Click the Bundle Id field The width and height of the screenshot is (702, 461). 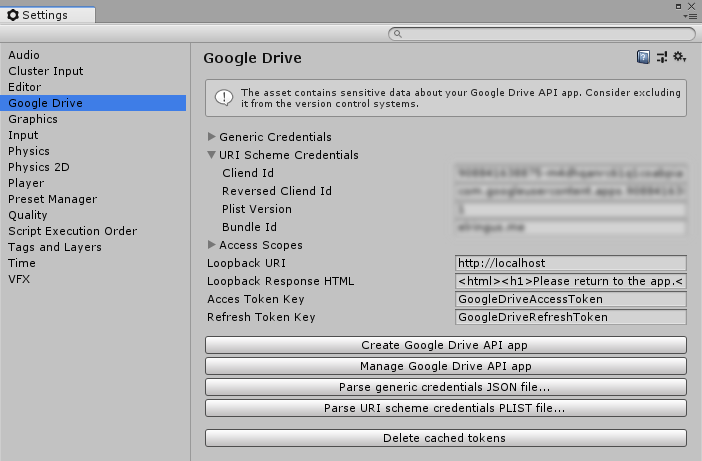click(x=570, y=227)
